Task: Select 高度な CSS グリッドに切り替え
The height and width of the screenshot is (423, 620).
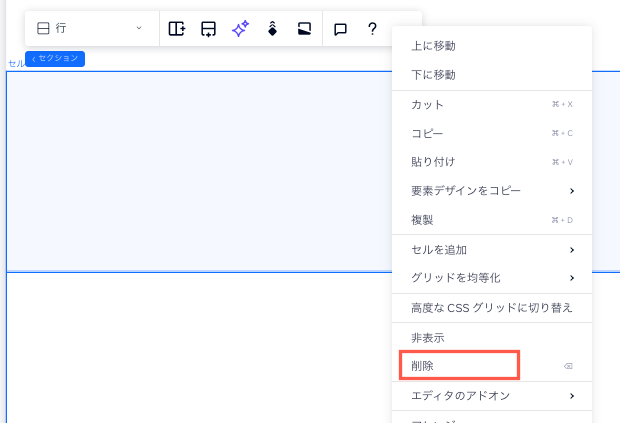Action: click(492, 308)
